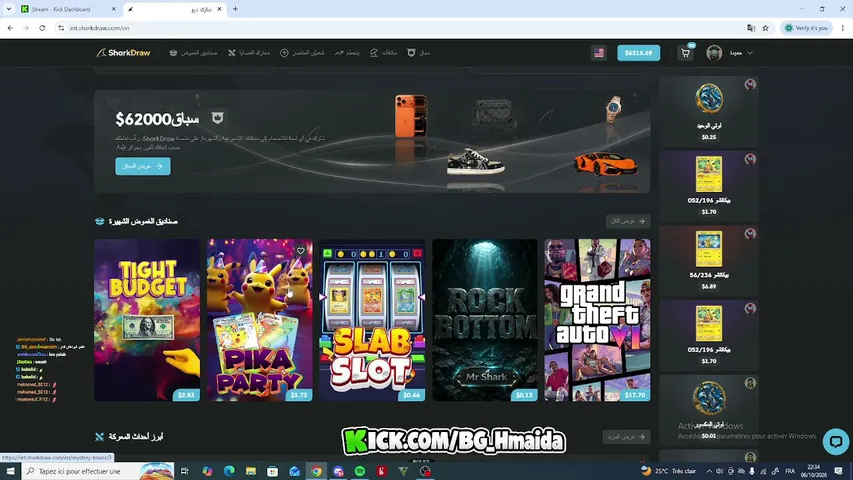Viewport: 853px width, 480px height.
Task: Click the SharkDraw logo
Action: point(123,53)
